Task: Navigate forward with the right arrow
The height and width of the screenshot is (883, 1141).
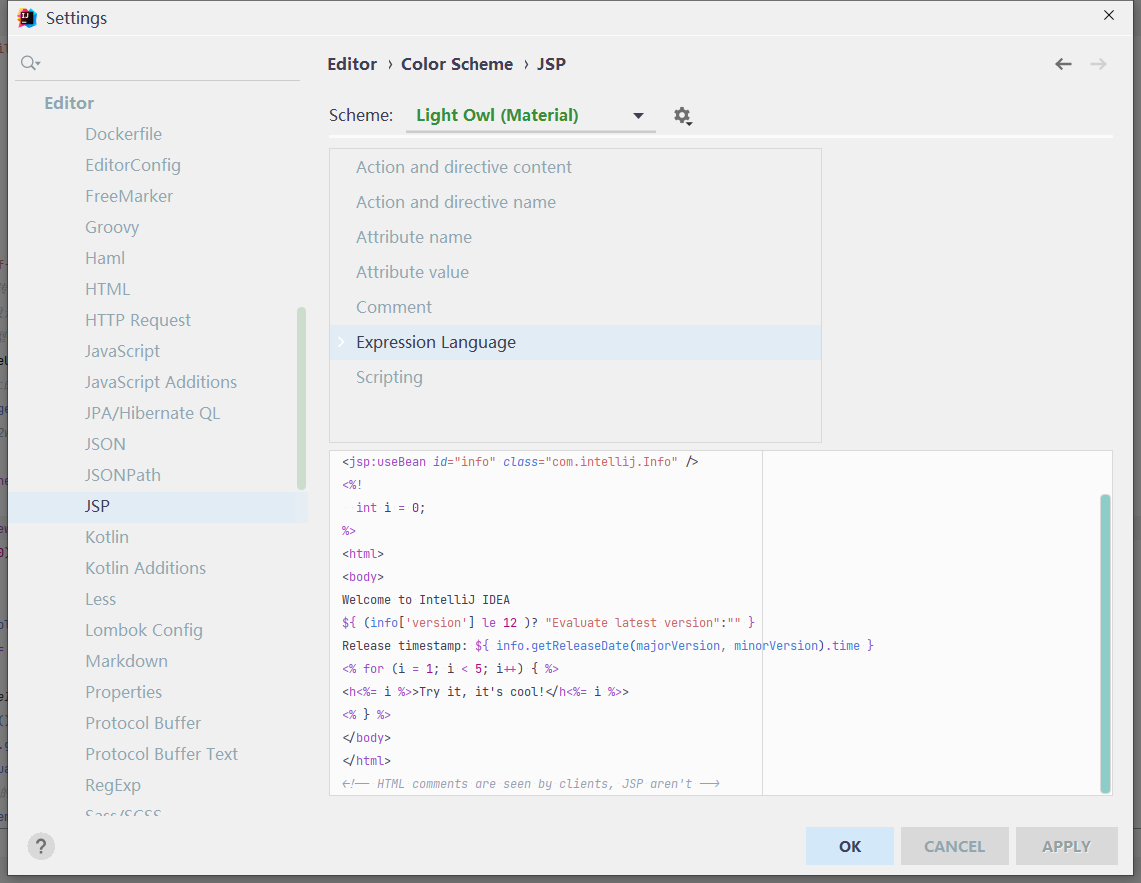Action: pos(1098,64)
